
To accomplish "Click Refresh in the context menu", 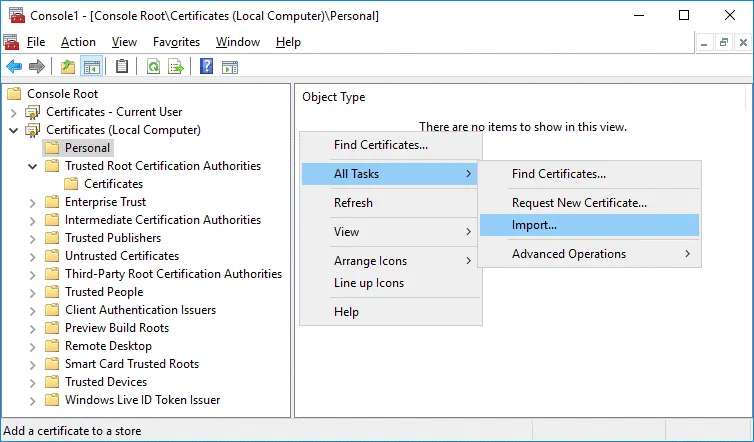I will click(353, 203).
